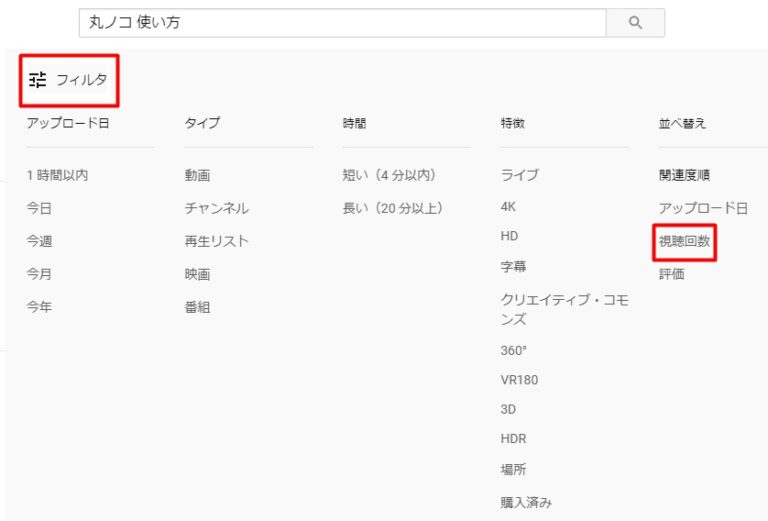Screen dimensions: 768x521
Task: Filter uploads by 1 時間以内
Action: click(57, 175)
